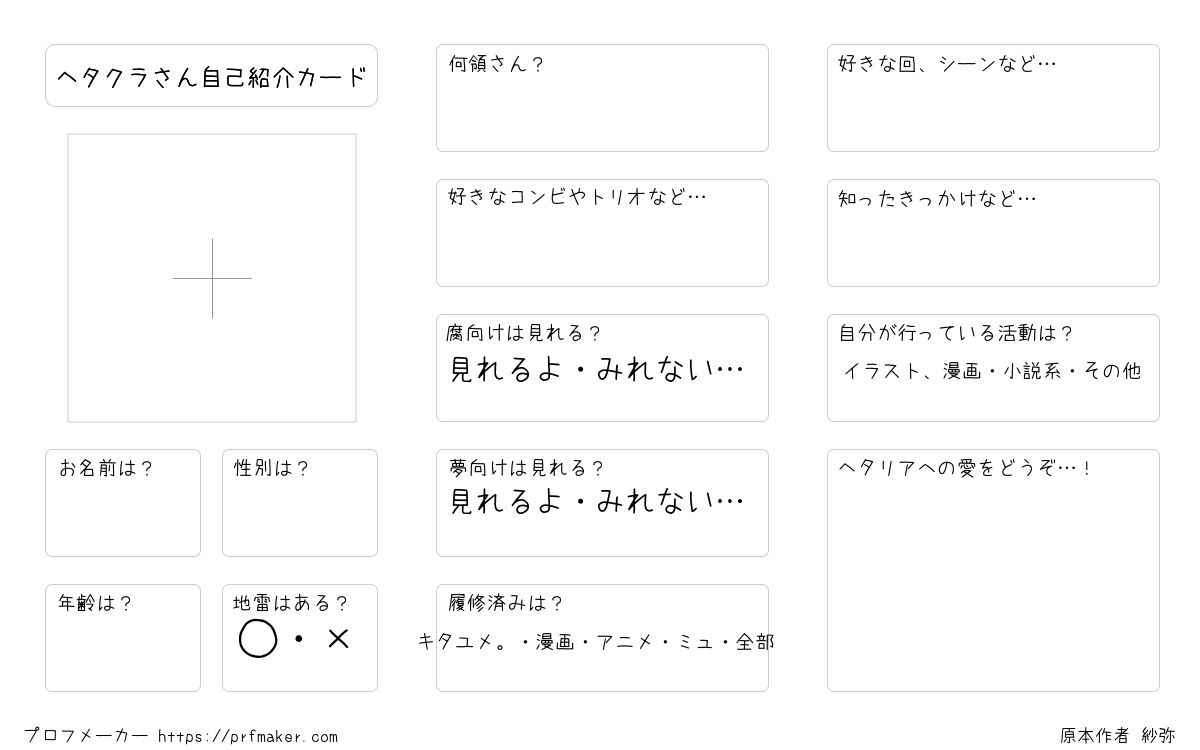Click the ヘタクラさん自己紹介カード title

point(211,76)
